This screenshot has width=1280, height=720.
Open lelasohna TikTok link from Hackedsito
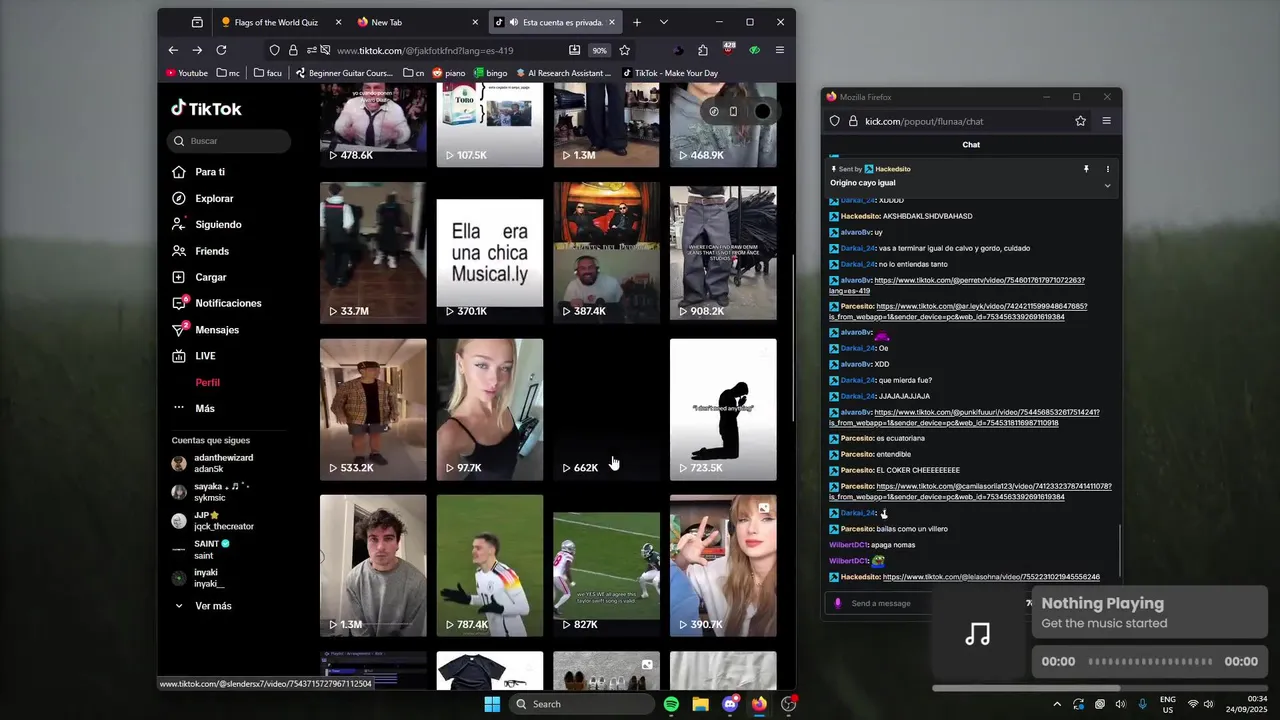pyautogui.click(x=991, y=577)
